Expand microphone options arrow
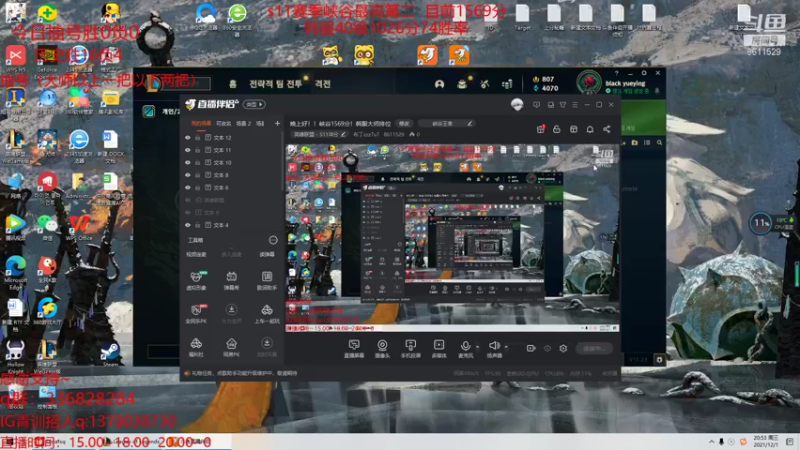Screen dimensions: 800x450 478,347
